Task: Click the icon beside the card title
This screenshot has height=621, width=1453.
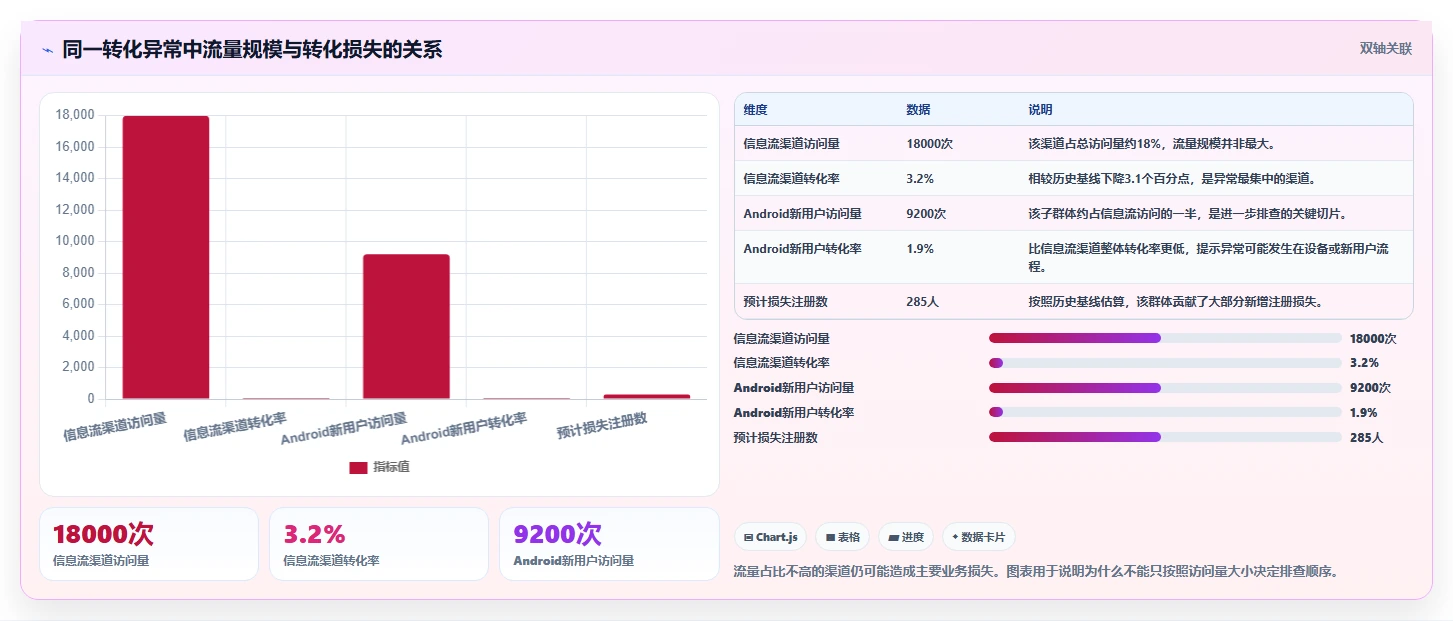Action: (x=47, y=50)
